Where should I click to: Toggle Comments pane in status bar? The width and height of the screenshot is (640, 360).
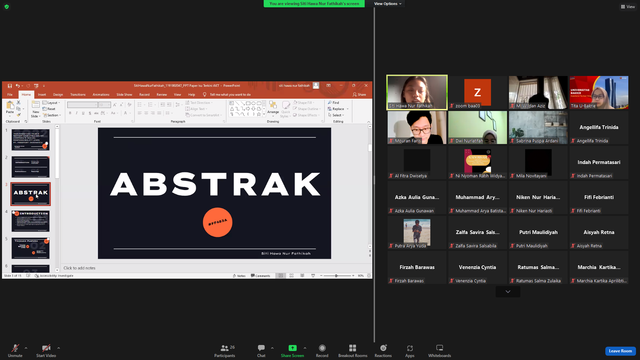pos(260,276)
